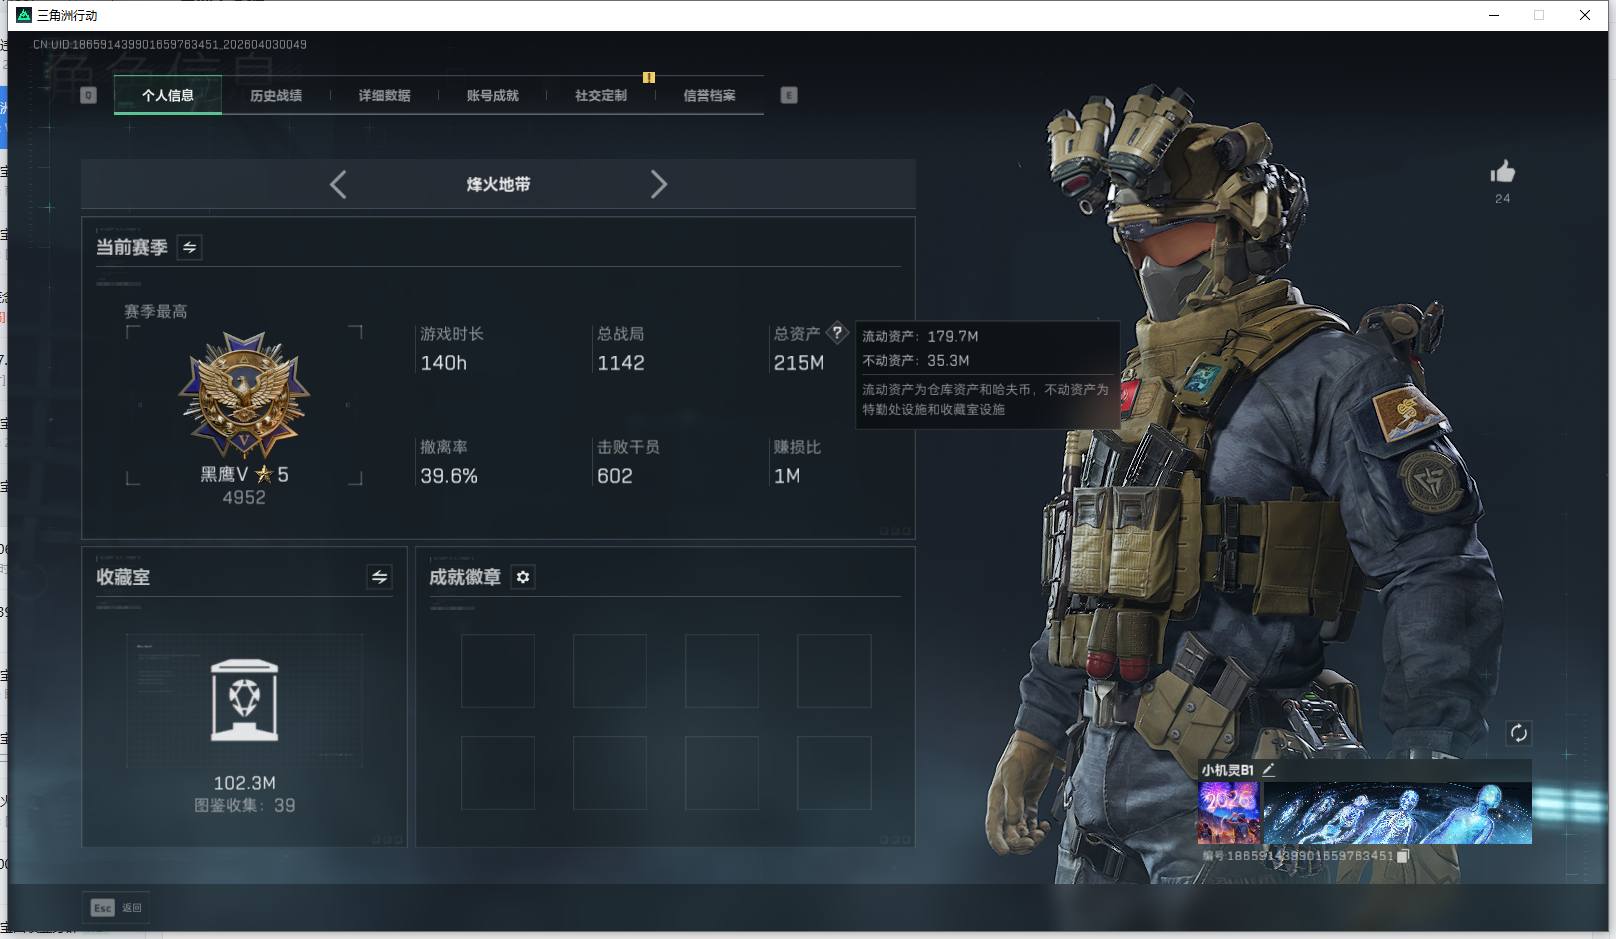1616x939 pixels.
Task: Close the 三角洲行动 window
Action: tap(1585, 15)
